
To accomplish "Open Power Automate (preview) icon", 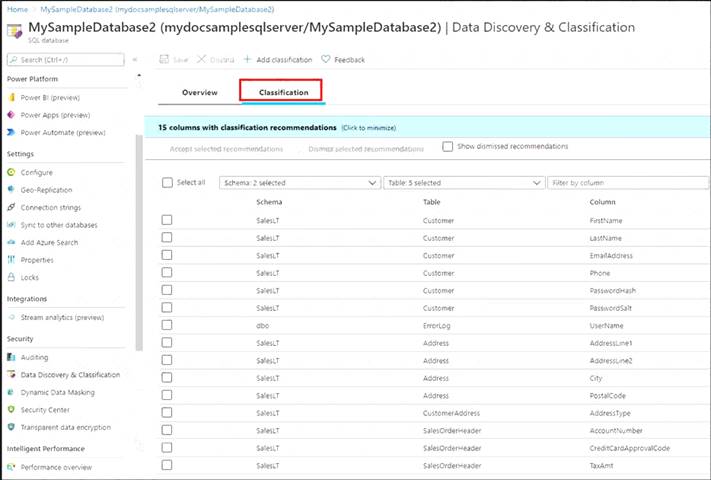I will (11, 132).
